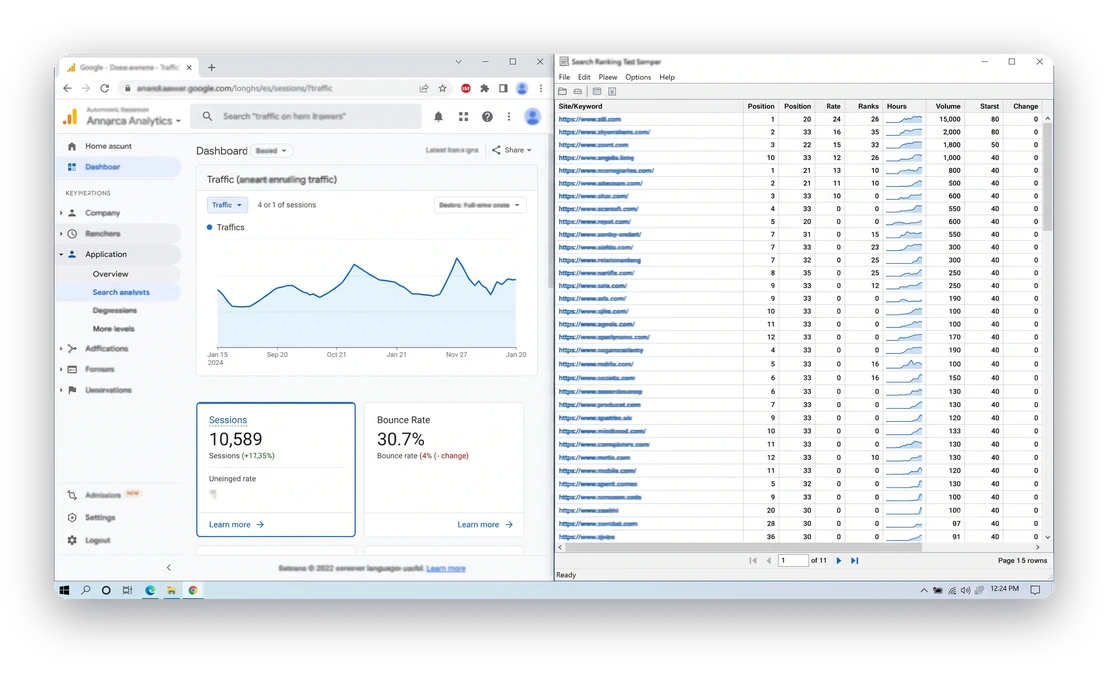The width and height of the screenshot is (1108, 699).
Task: Open the Windows Start menu
Action: coord(64,590)
